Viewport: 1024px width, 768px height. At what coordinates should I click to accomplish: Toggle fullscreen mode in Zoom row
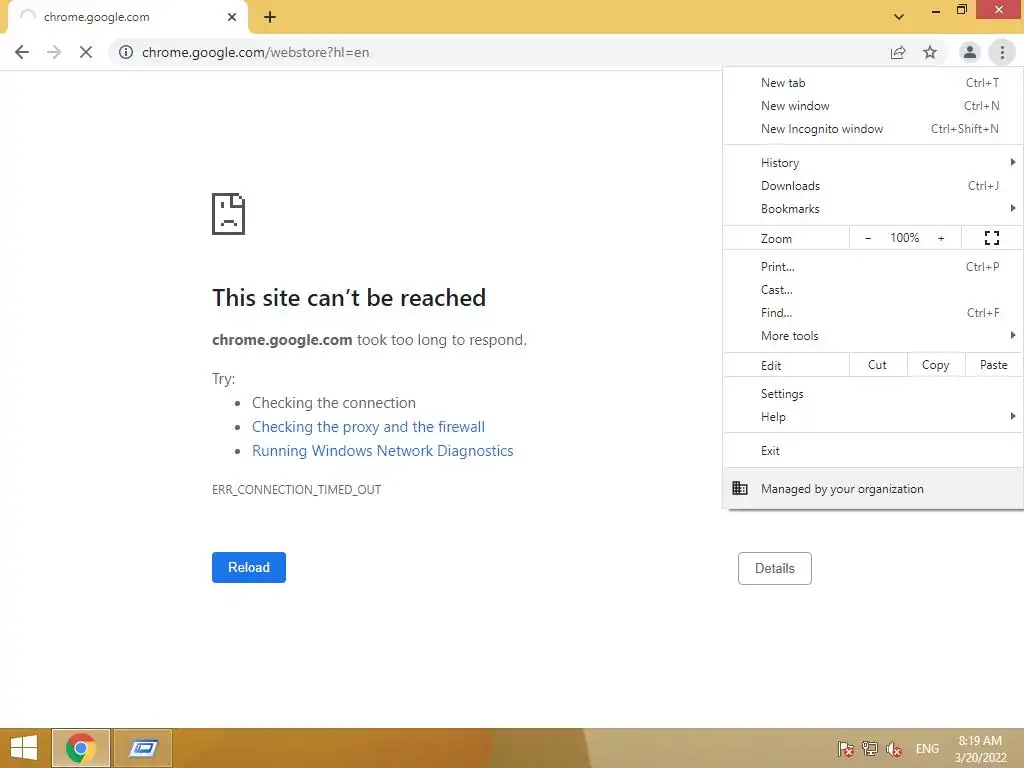click(991, 238)
